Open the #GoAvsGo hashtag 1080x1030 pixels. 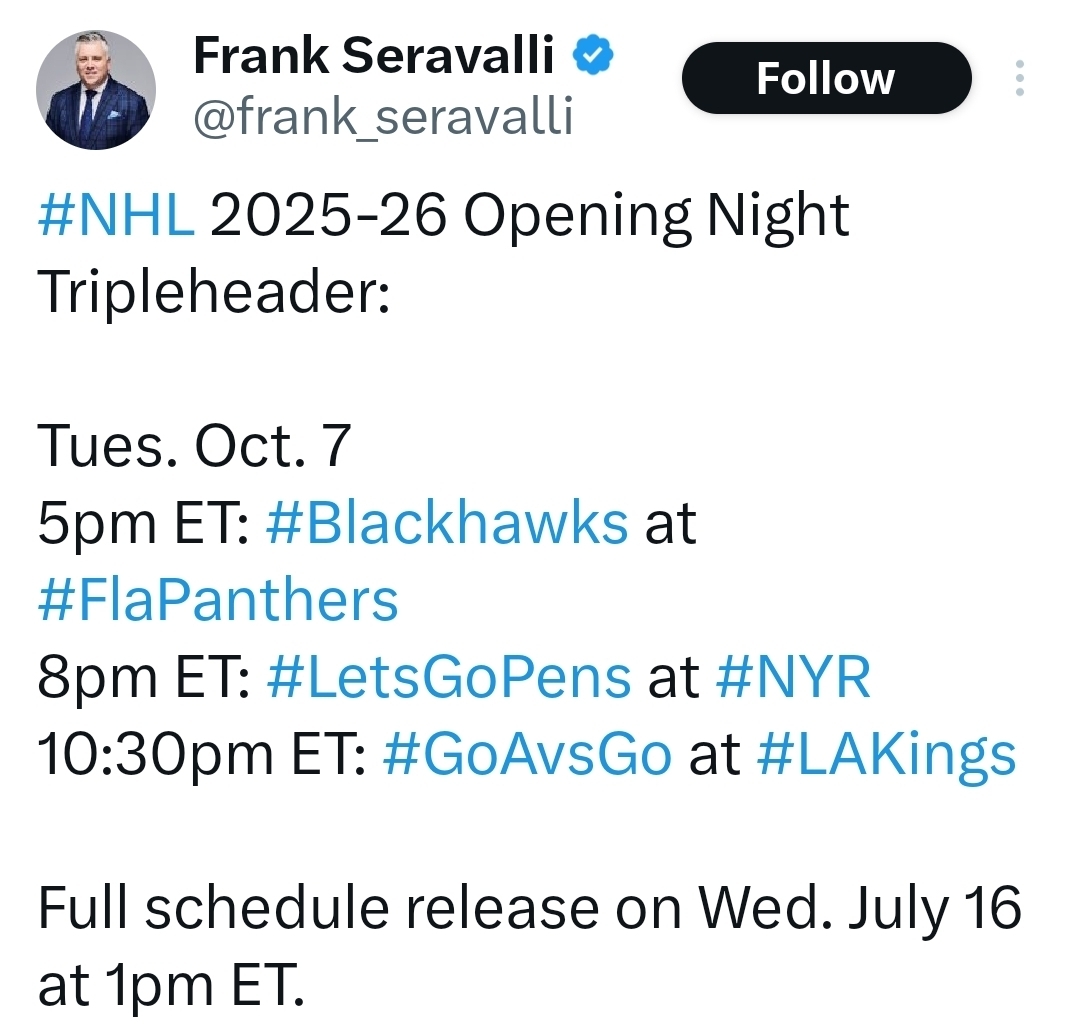(527, 755)
